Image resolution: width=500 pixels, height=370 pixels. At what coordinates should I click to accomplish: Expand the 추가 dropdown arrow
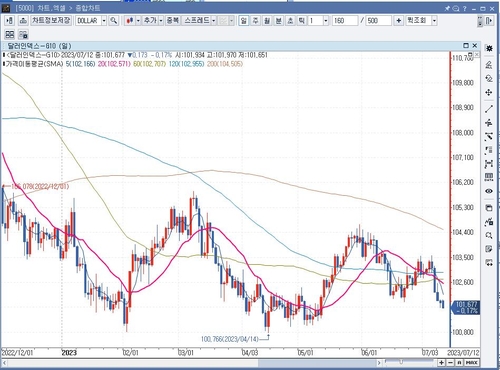click(x=161, y=21)
